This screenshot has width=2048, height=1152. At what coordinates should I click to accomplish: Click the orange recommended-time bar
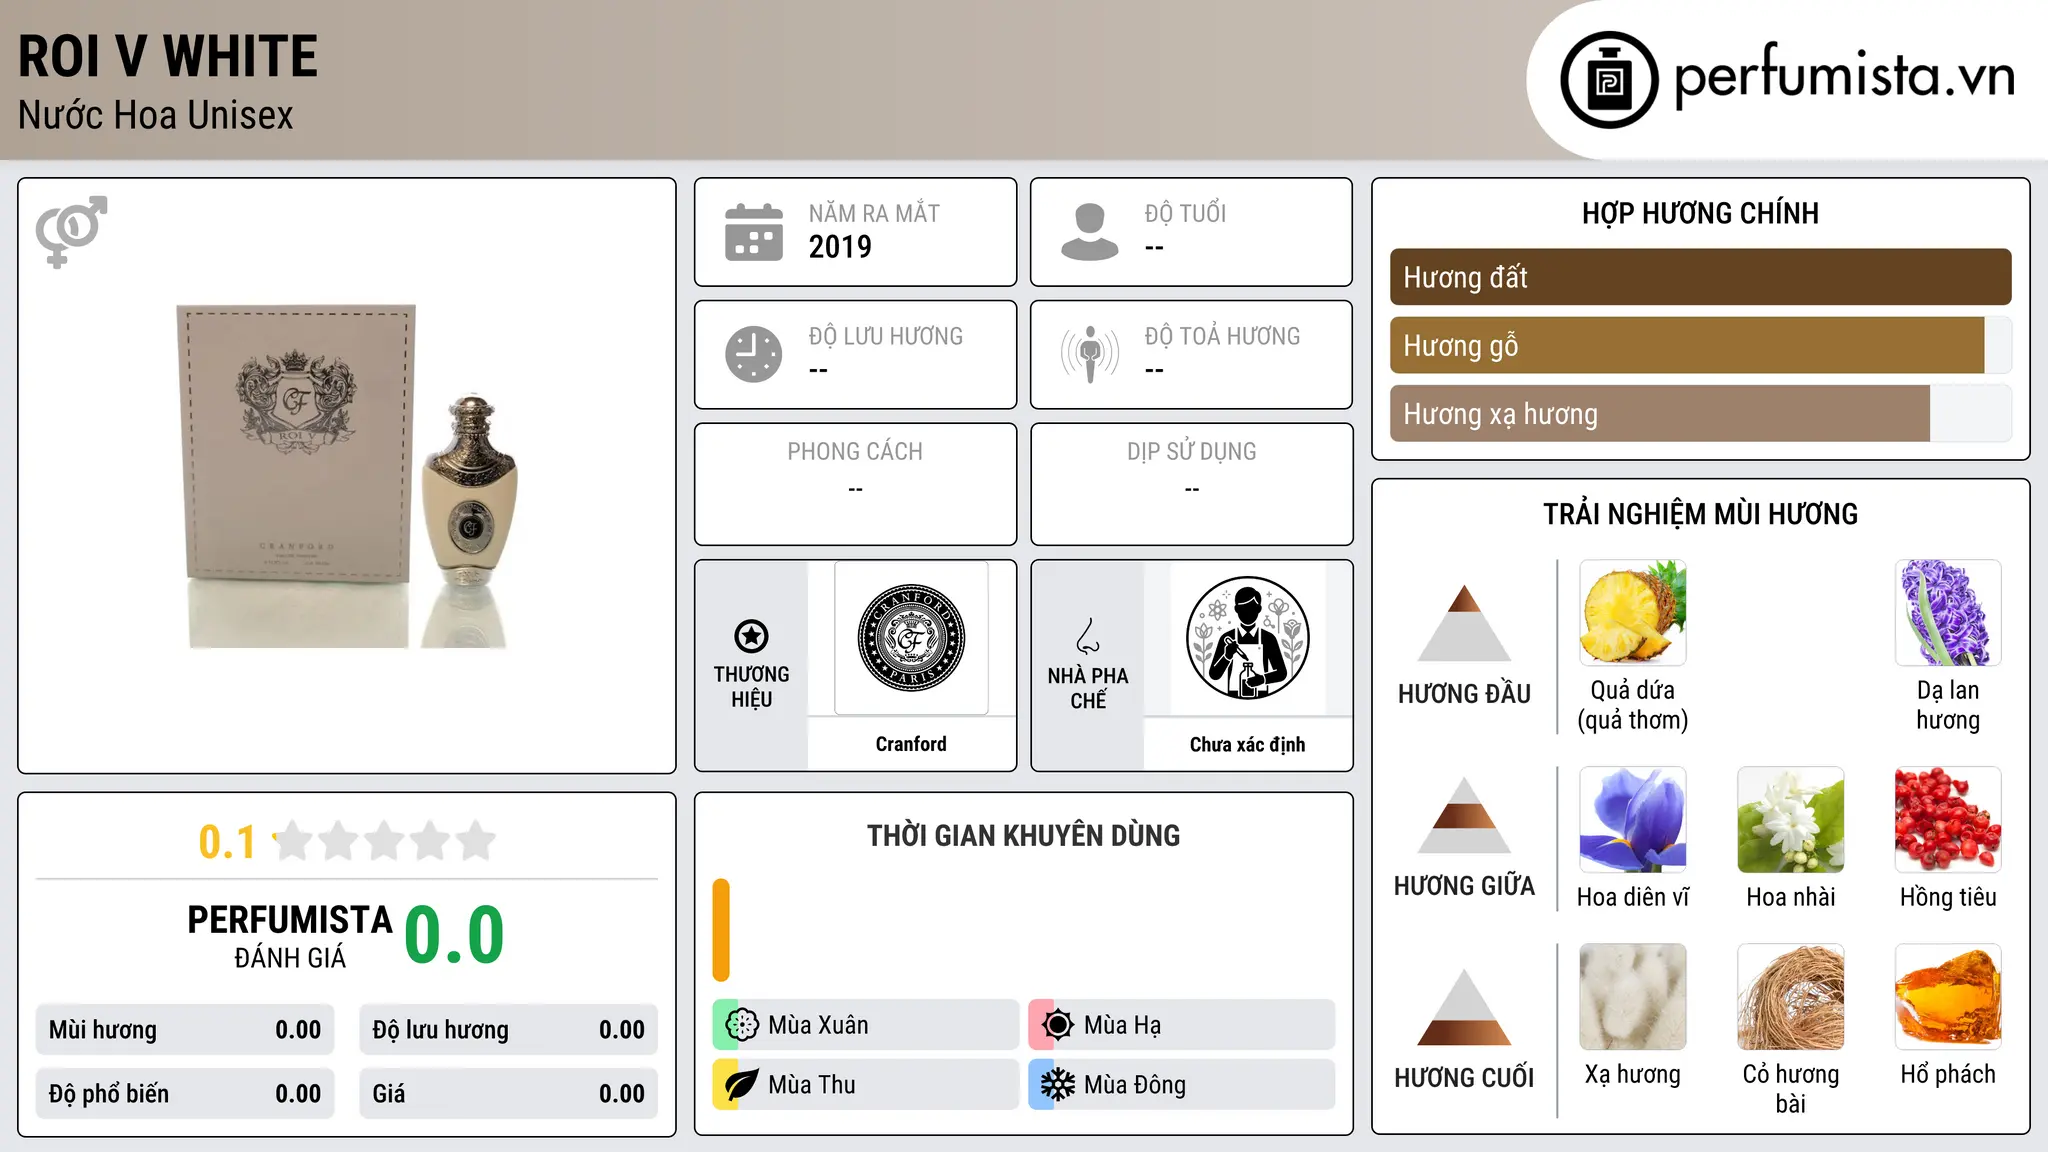point(721,930)
